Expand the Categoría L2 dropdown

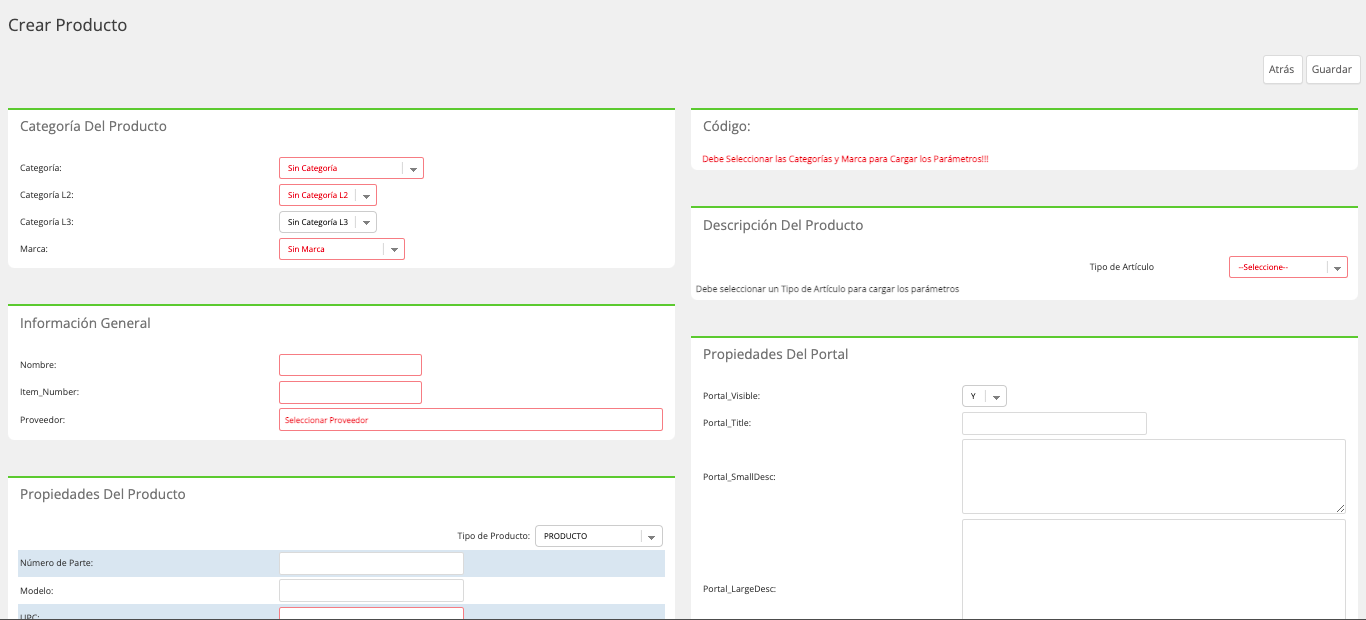coord(328,195)
